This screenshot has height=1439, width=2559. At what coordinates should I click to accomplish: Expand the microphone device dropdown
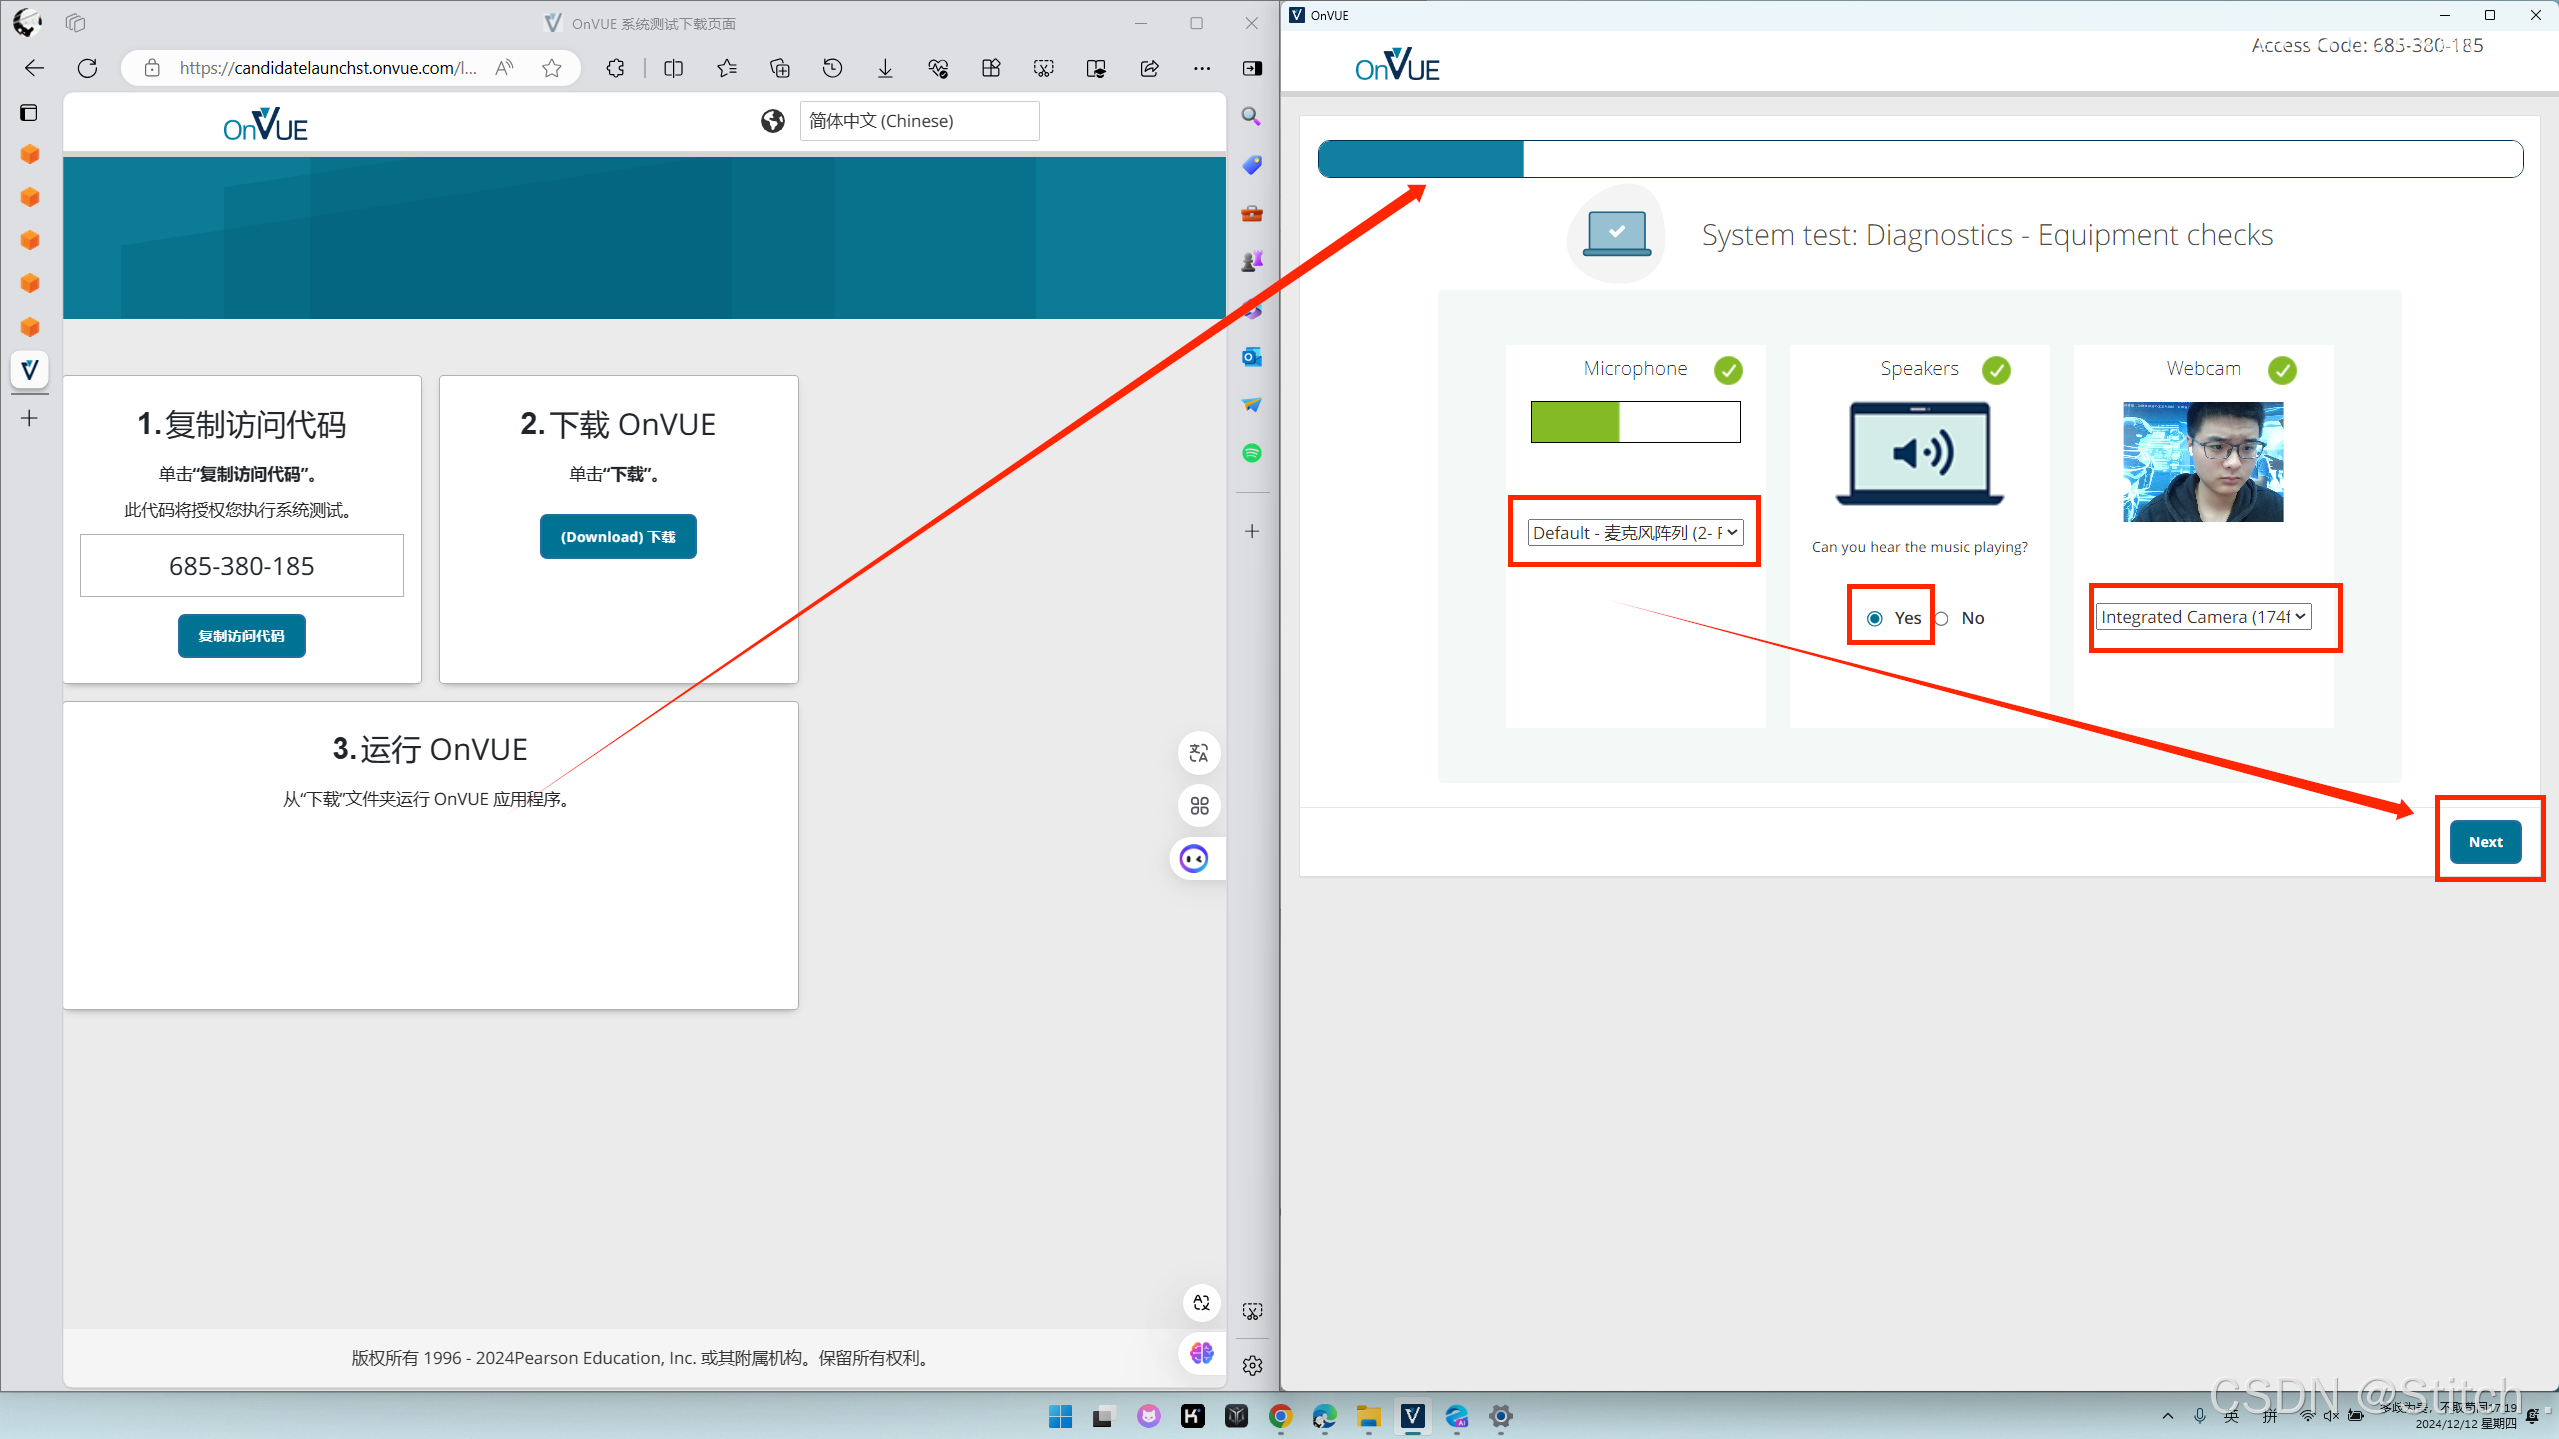[x=1635, y=533]
